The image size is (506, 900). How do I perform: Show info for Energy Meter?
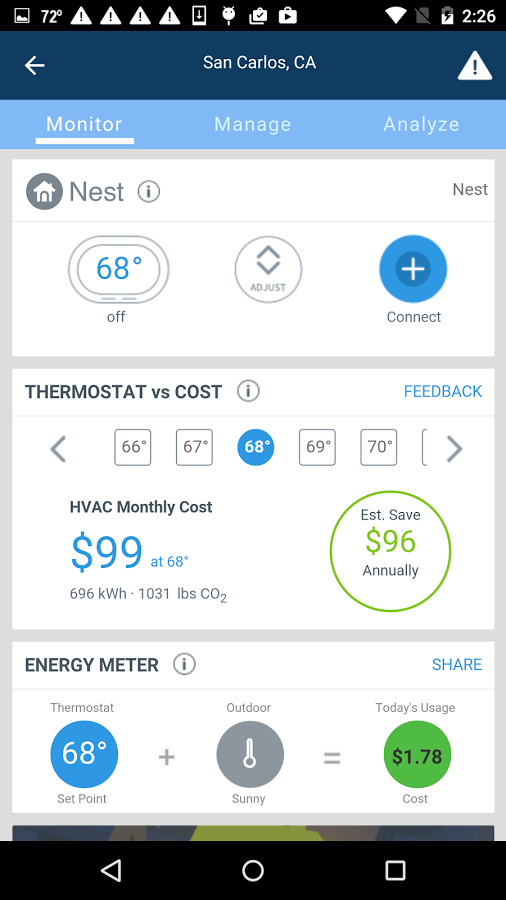pyautogui.click(x=184, y=665)
